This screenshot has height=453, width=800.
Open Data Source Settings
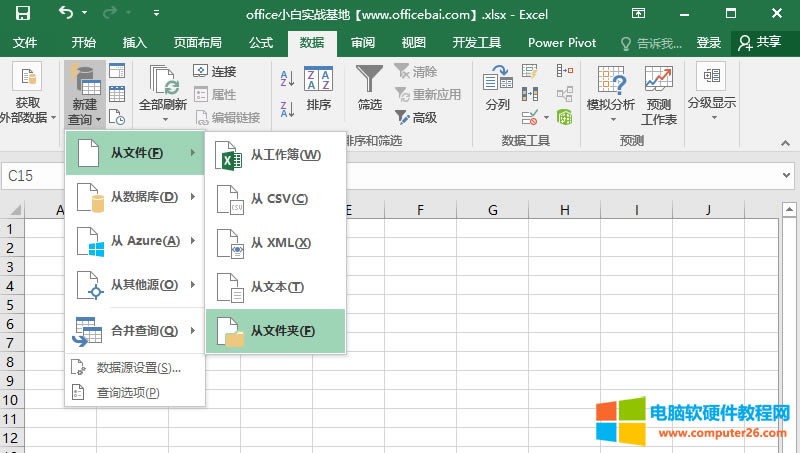point(138,368)
